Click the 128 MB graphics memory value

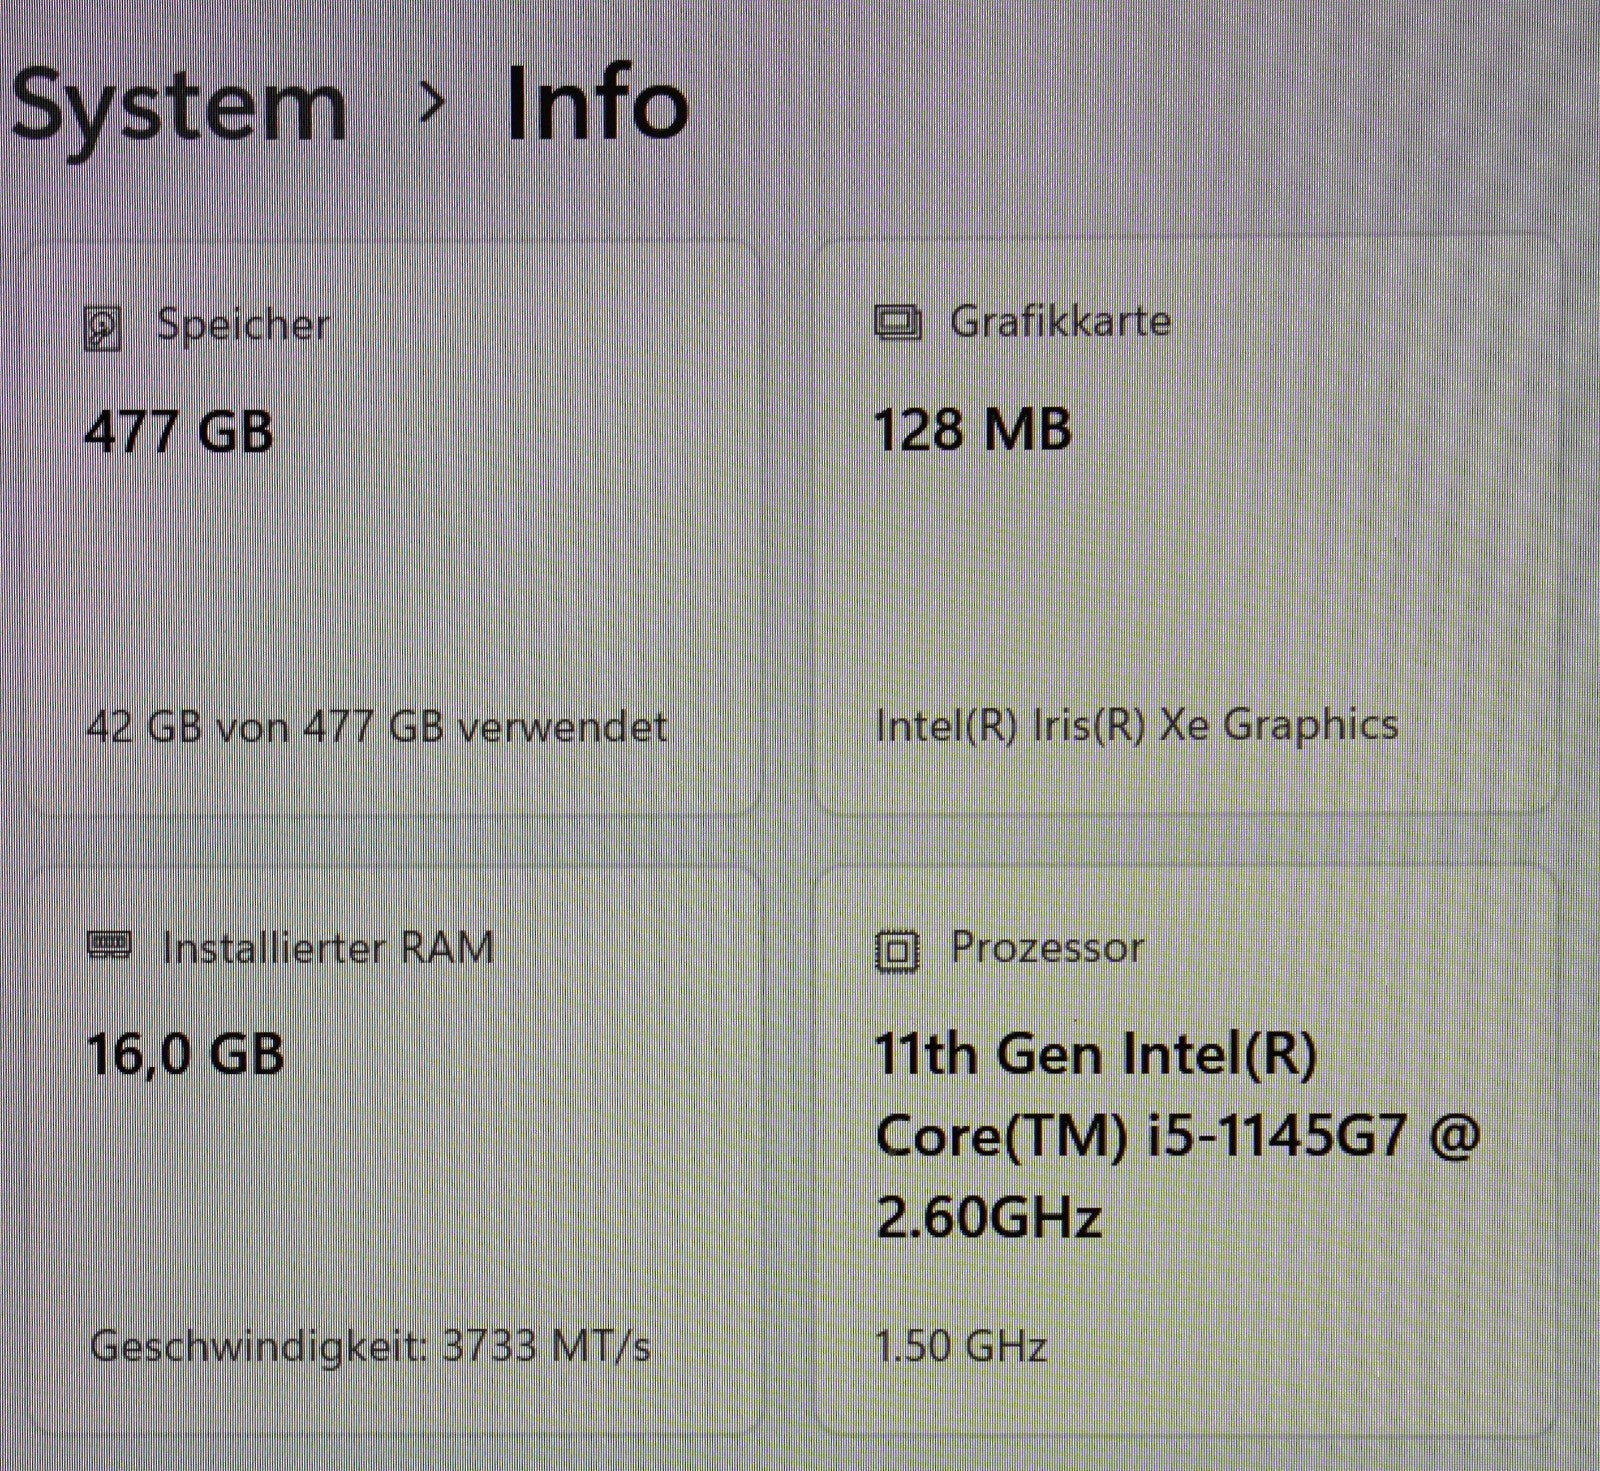972,432
